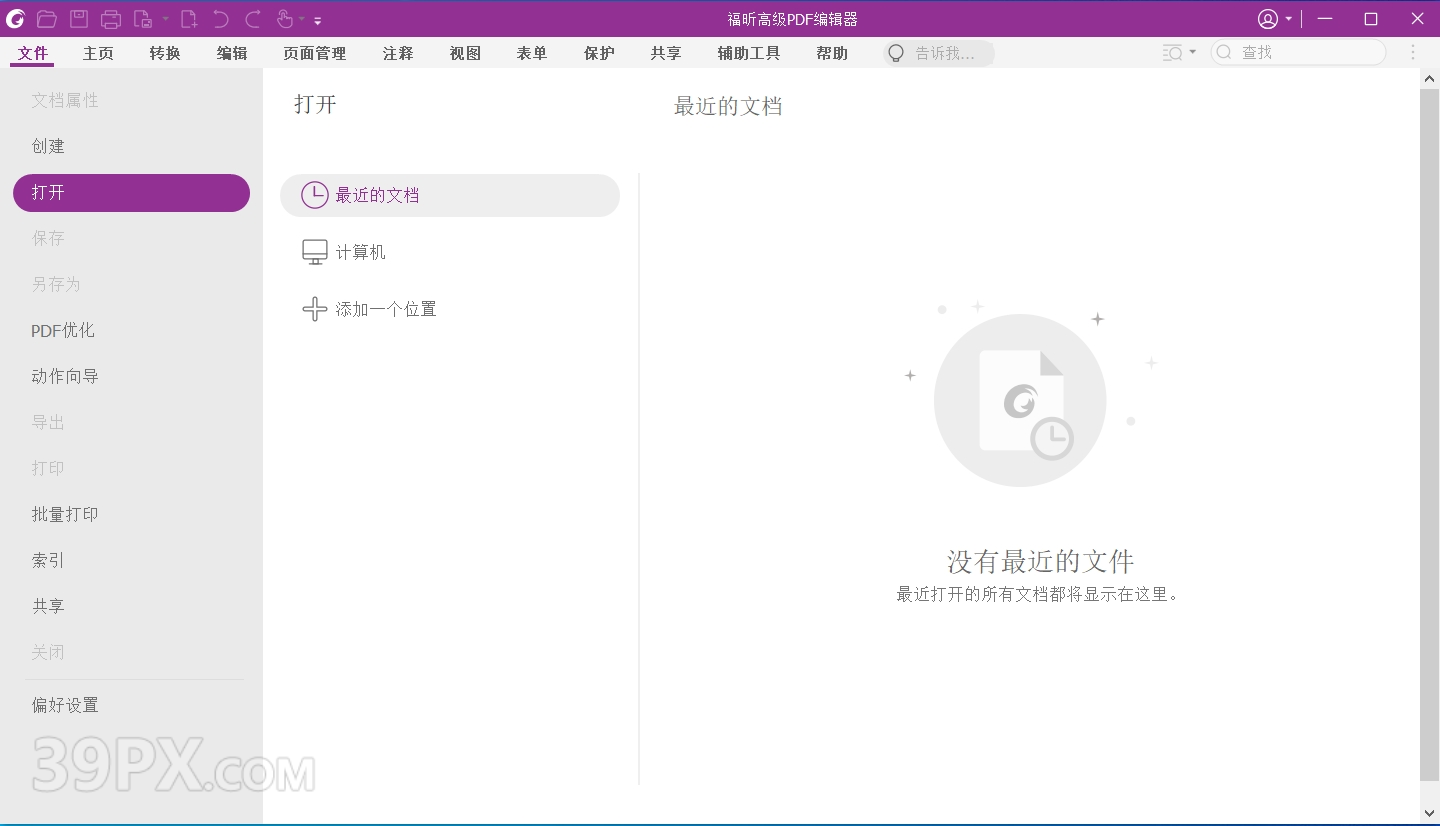Click the vertical scrollbar on the right edge
The image size is (1440, 826).
[1430, 435]
